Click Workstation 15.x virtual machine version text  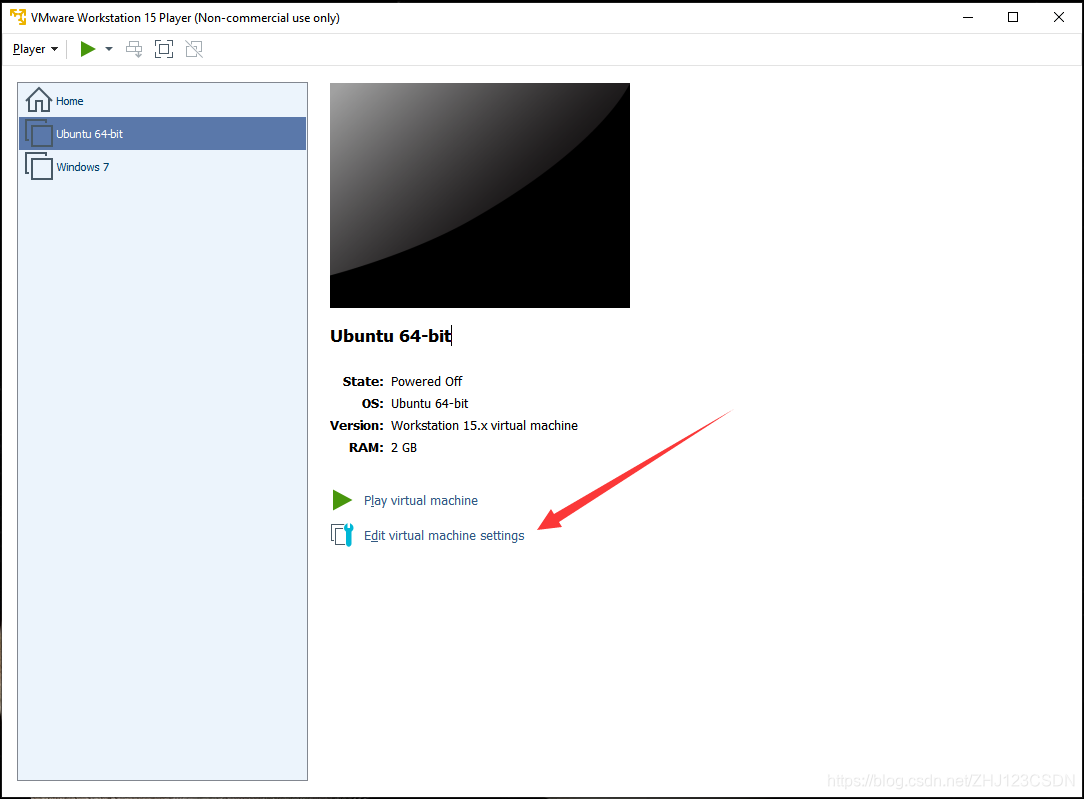484,426
